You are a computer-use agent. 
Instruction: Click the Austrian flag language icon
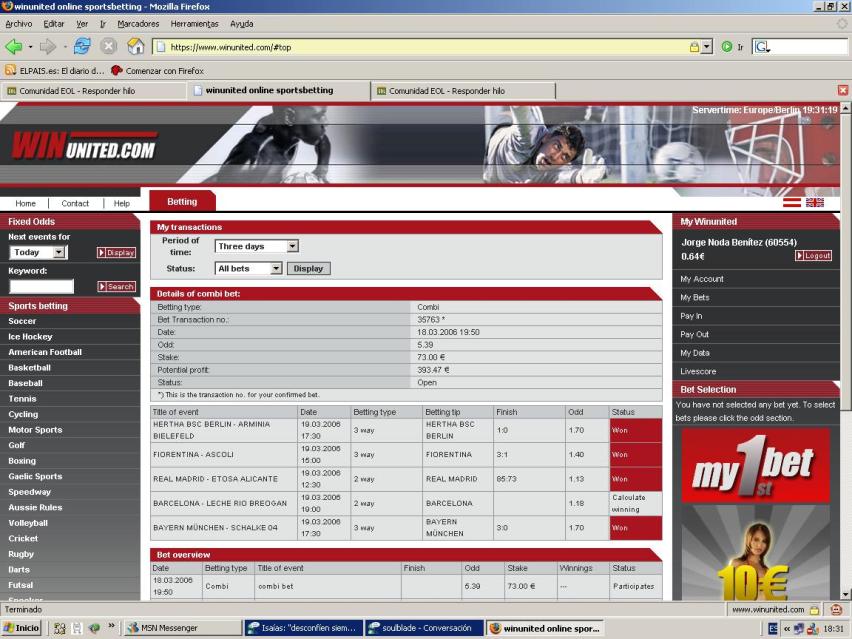793,202
